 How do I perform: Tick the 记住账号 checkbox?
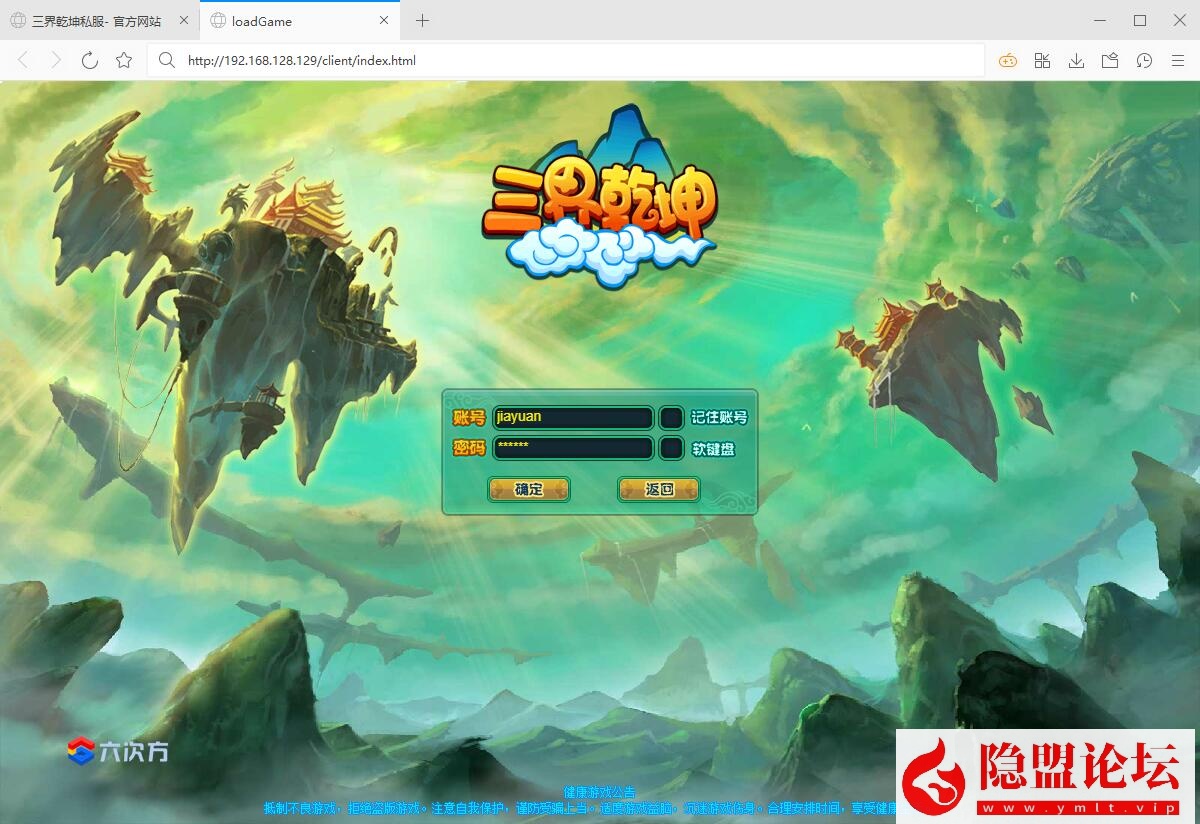click(x=672, y=418)
